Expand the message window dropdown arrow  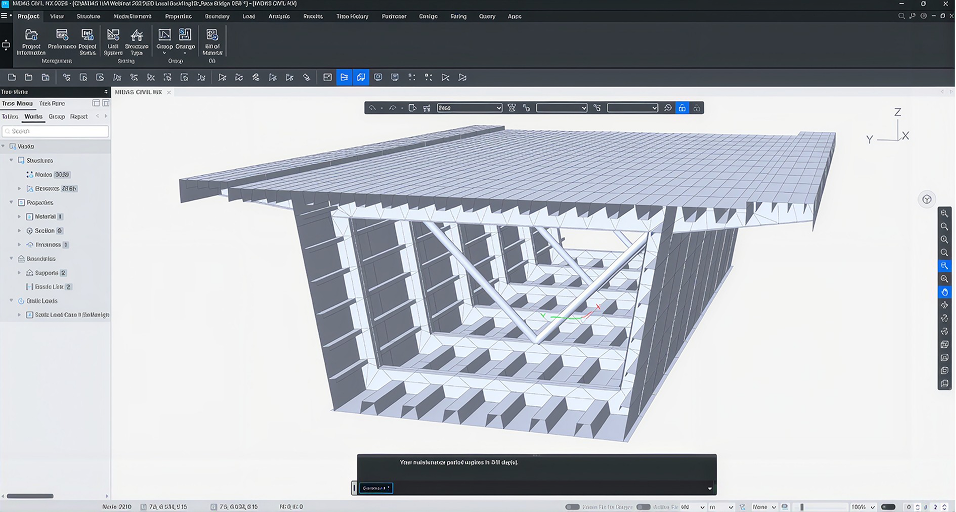click(710, 488)
